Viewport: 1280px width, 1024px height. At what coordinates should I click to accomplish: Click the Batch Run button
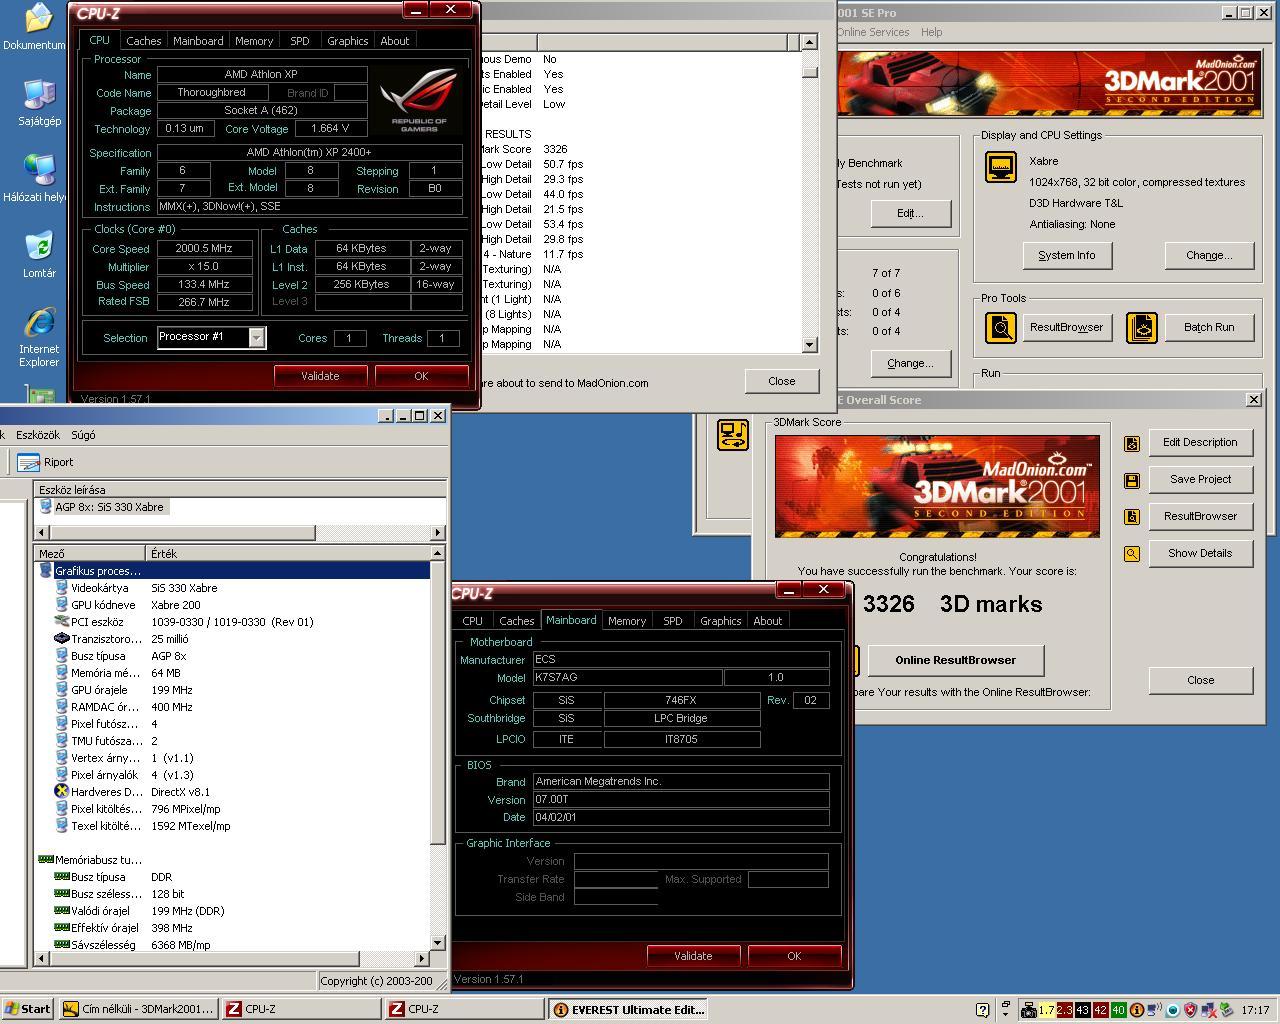1209,327
